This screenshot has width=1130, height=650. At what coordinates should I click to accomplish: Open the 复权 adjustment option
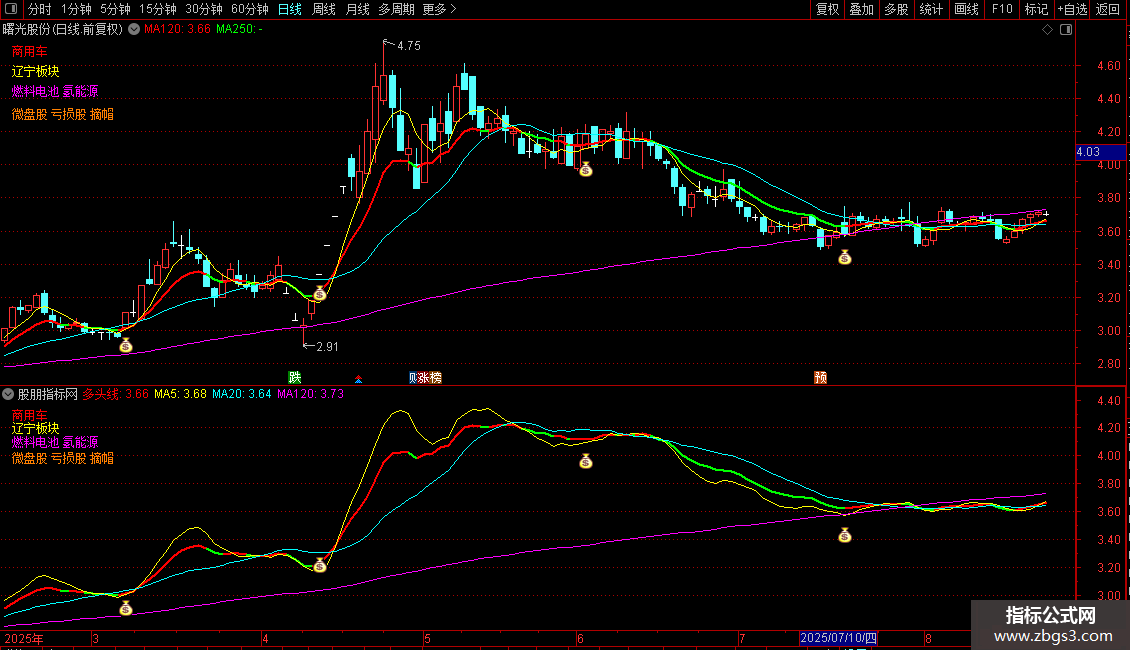pyautogui.click(x=827, y=9)
